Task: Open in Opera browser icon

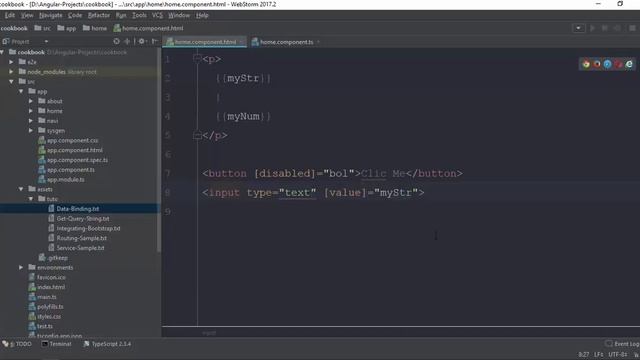Action: (x=618, y=64)
